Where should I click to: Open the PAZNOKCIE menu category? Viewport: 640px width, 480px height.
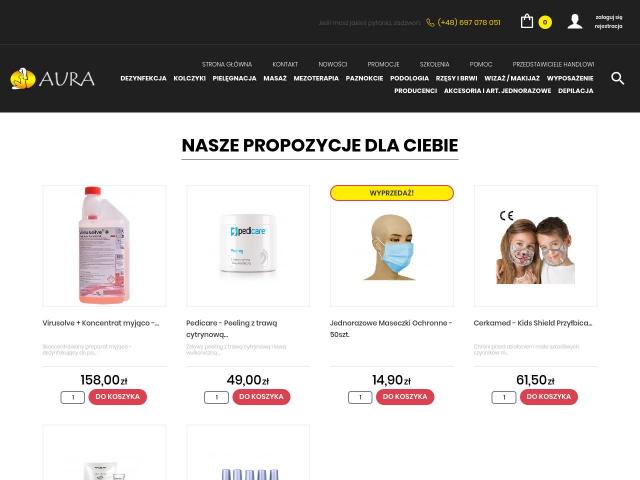364,78
